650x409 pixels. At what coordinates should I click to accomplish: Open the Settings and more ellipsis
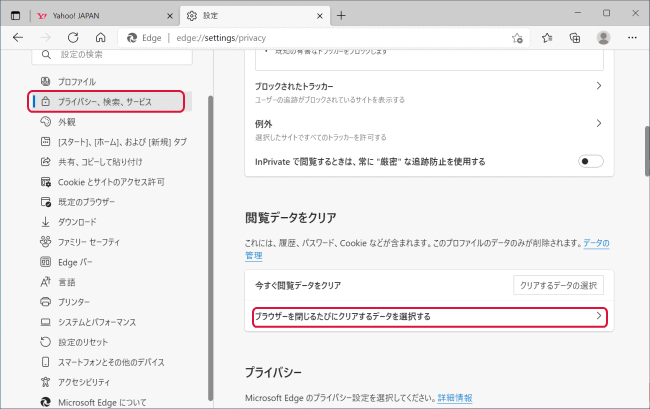point(632,38)
